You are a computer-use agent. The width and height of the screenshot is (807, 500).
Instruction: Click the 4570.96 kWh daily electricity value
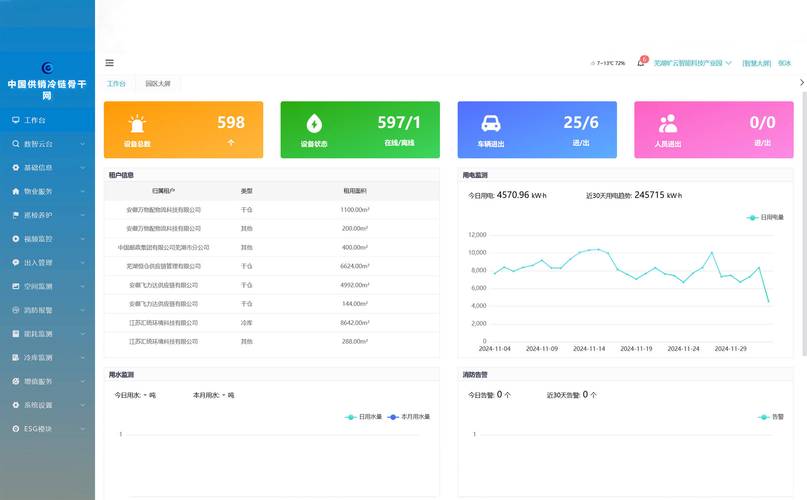(x=521, y=195)
